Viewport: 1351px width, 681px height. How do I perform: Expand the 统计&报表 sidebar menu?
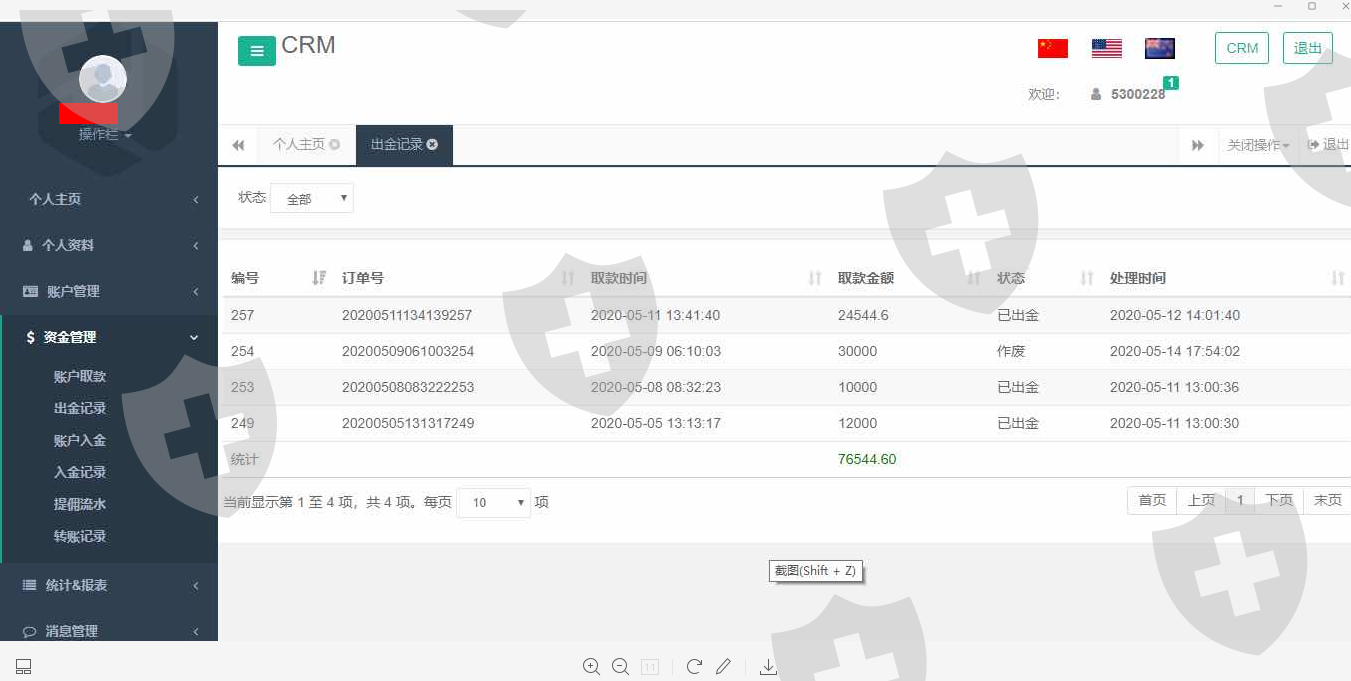(x=109, y=585)
